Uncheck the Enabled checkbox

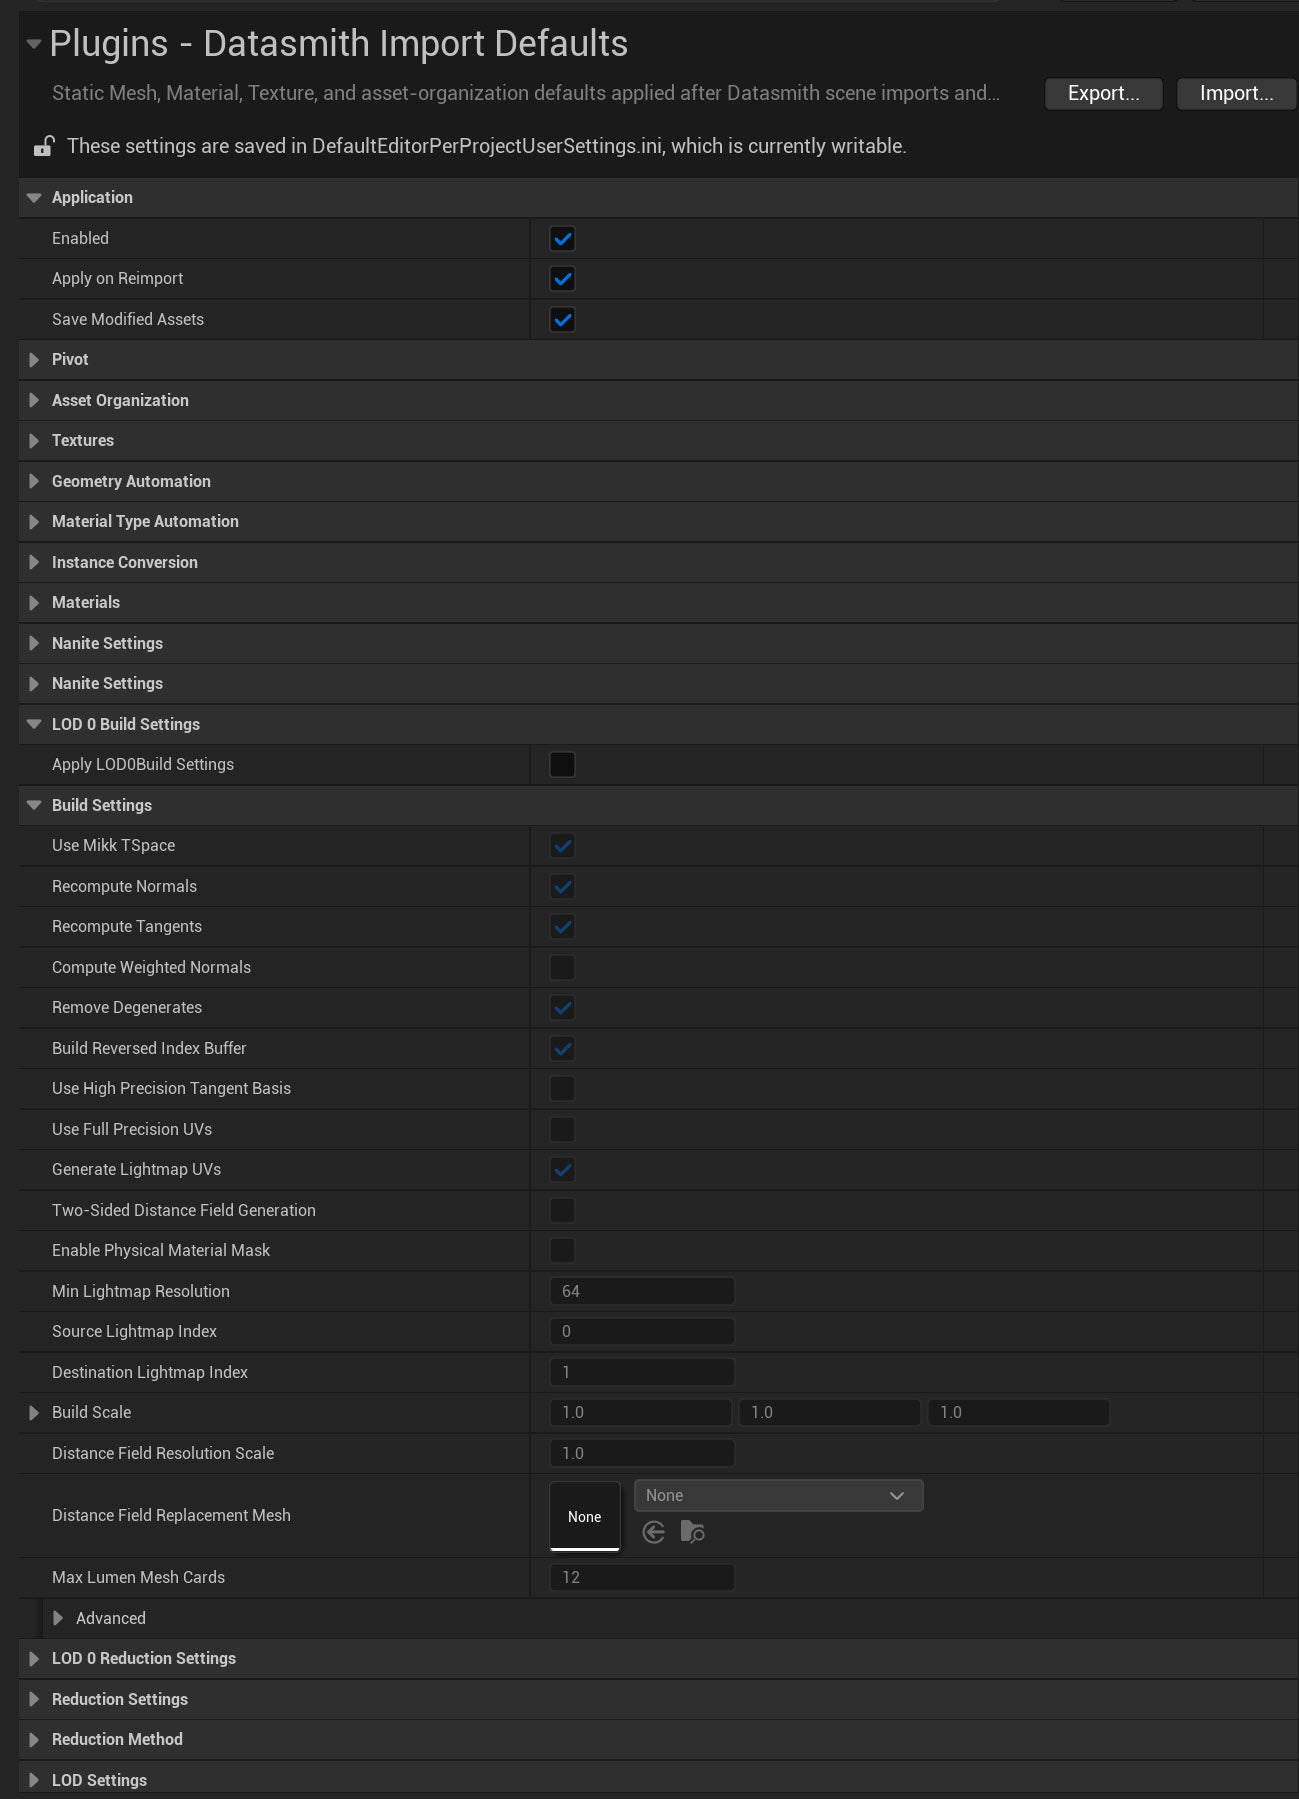click(x=562, y=239)
